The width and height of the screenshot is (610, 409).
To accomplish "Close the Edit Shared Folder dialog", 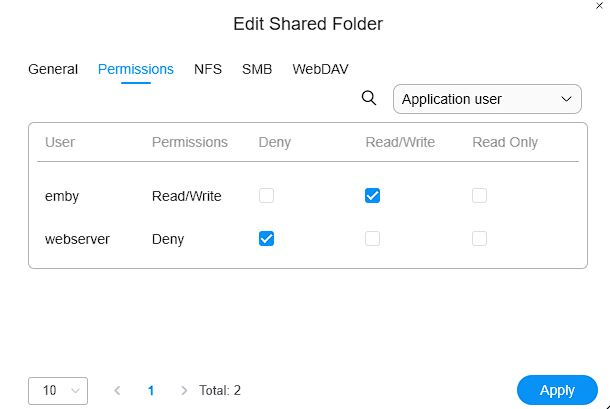I will tap(599, 6).
